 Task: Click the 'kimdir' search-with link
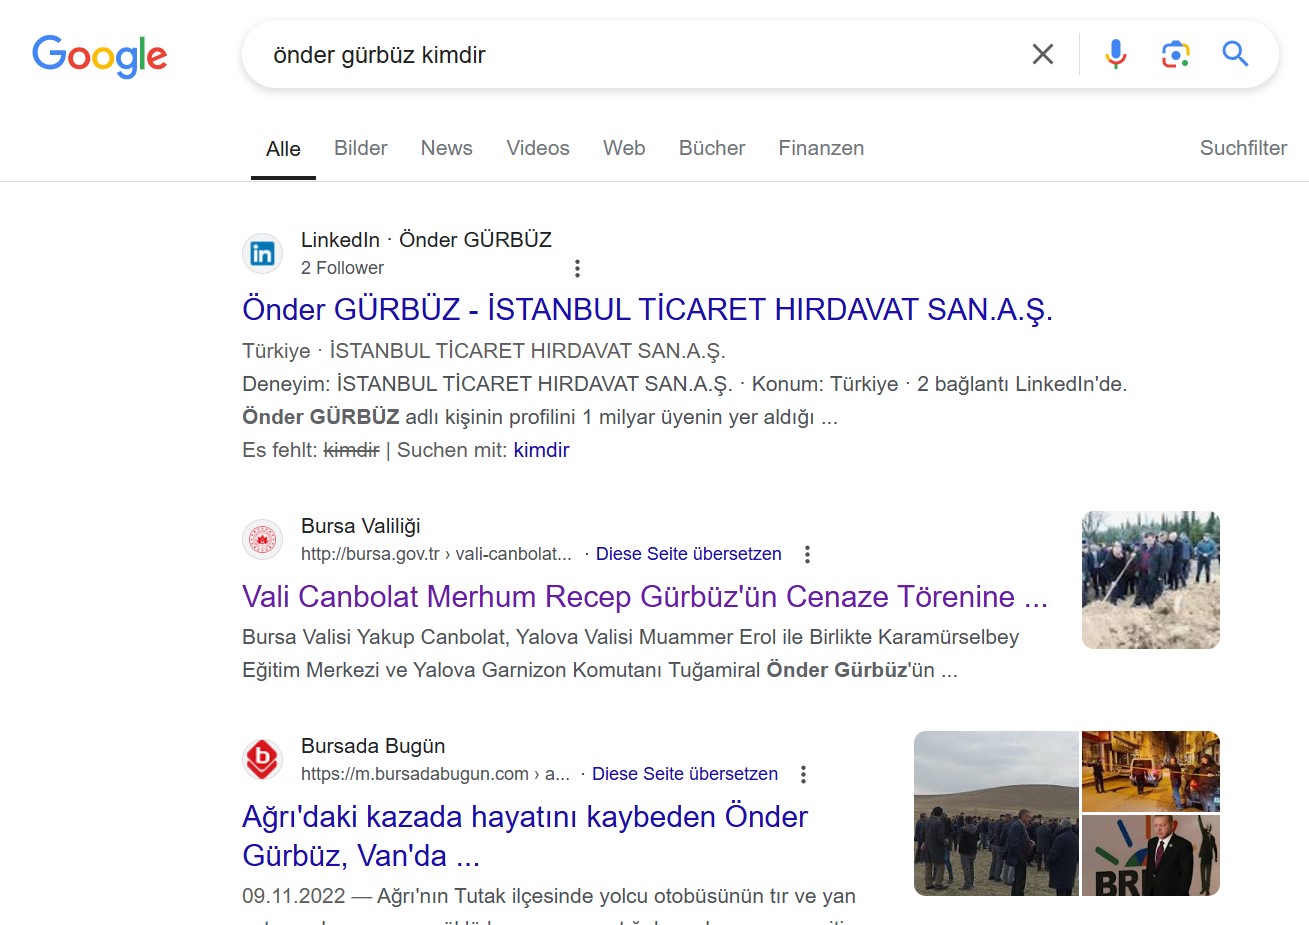pos(541,450)
